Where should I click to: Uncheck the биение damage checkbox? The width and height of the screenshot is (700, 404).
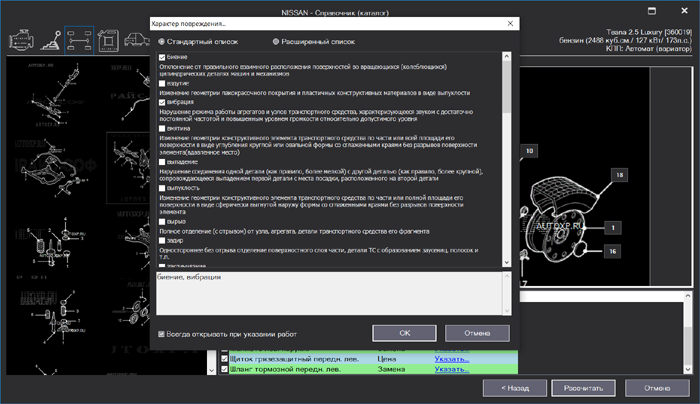162,57
